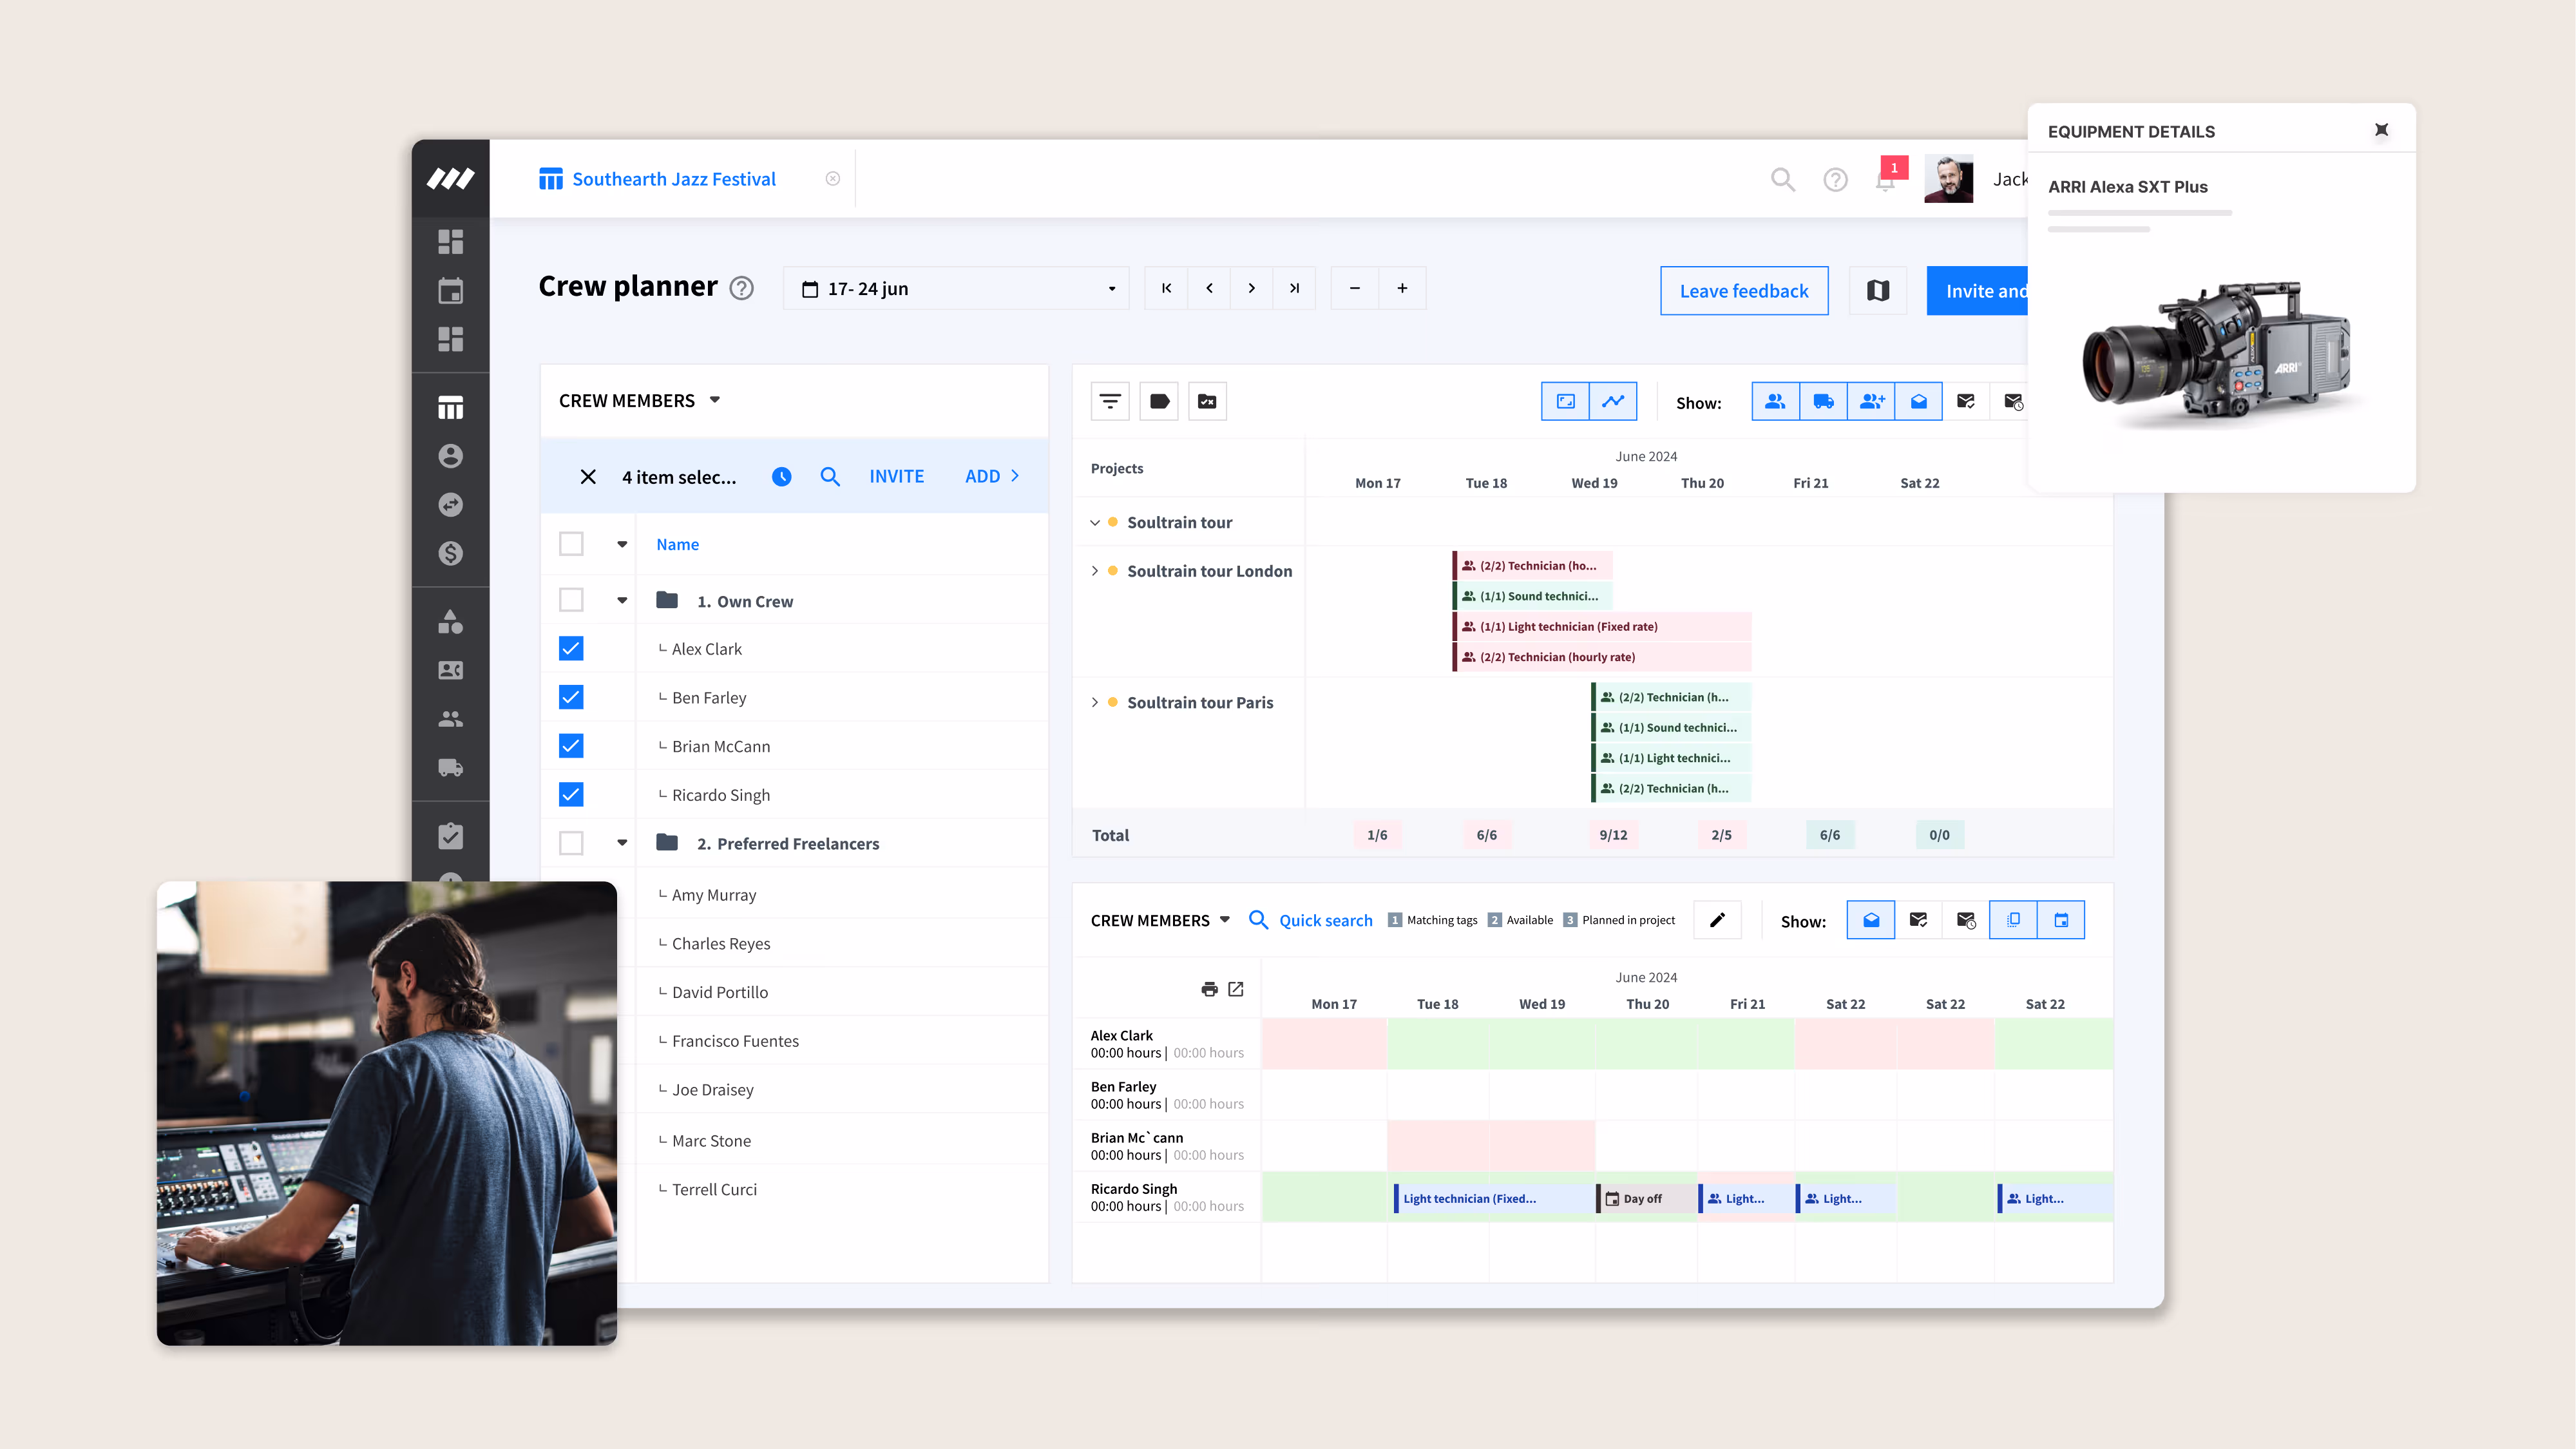Uncheck Ricardo Singh checkbox
This screenshot has width=2576, height=1449.
571,795
